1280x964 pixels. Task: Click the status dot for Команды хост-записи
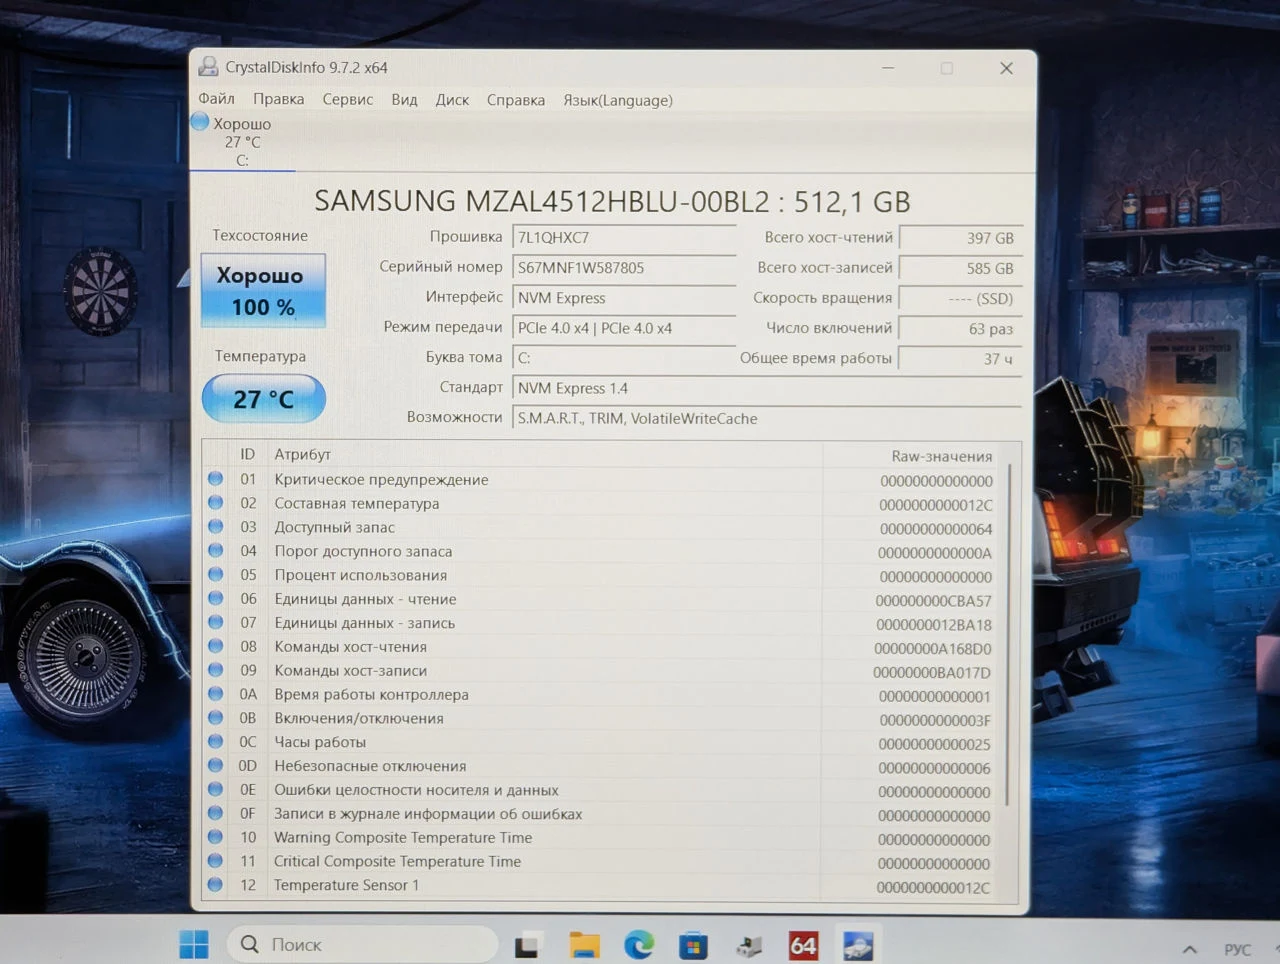215,670
